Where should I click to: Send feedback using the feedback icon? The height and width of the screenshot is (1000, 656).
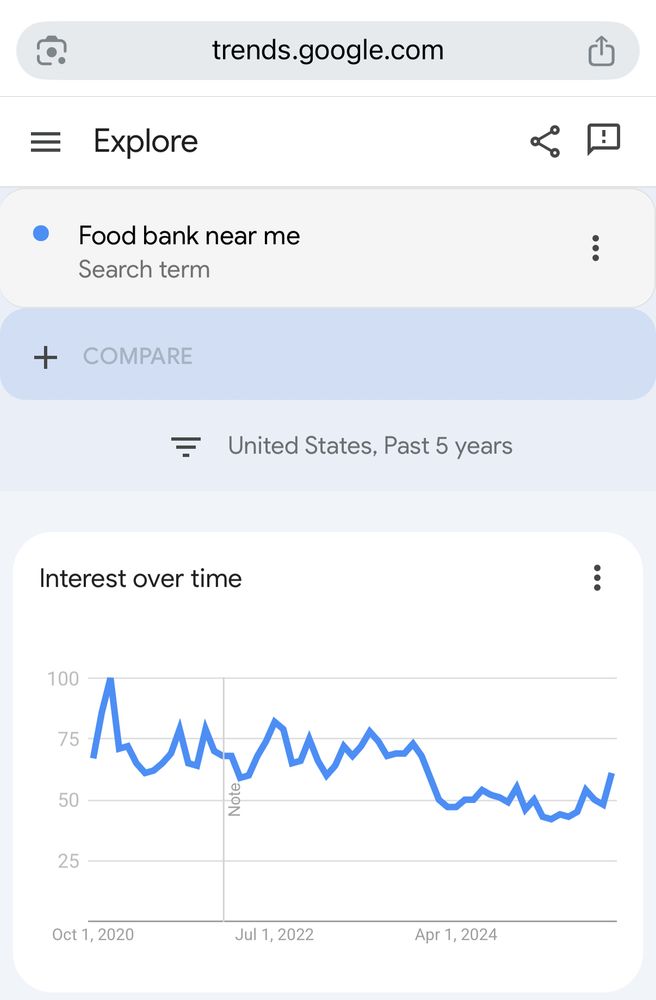[604, 140]
